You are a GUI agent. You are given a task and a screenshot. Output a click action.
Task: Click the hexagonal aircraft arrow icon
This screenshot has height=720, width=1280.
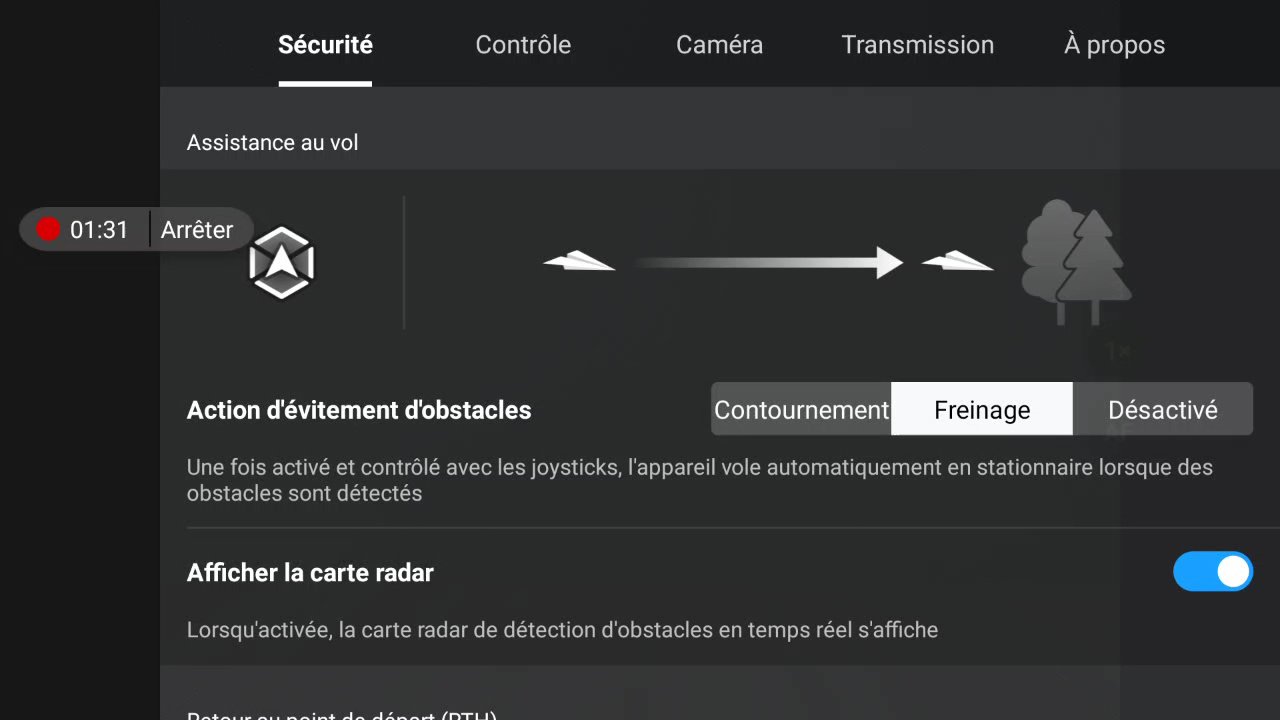(x=281, y=263)
